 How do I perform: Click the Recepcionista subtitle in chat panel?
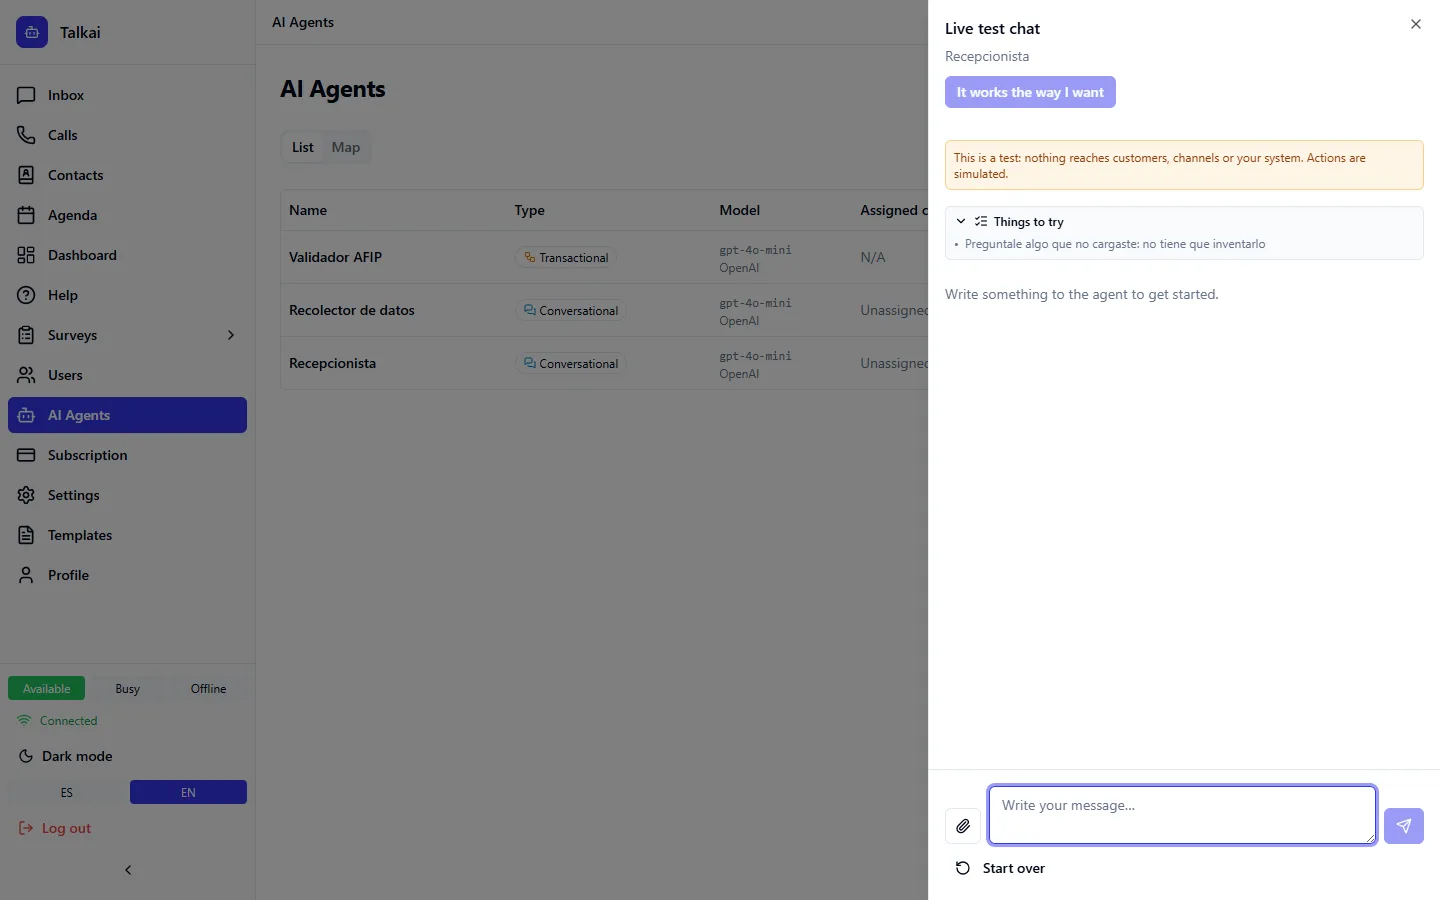coord(987,56)
